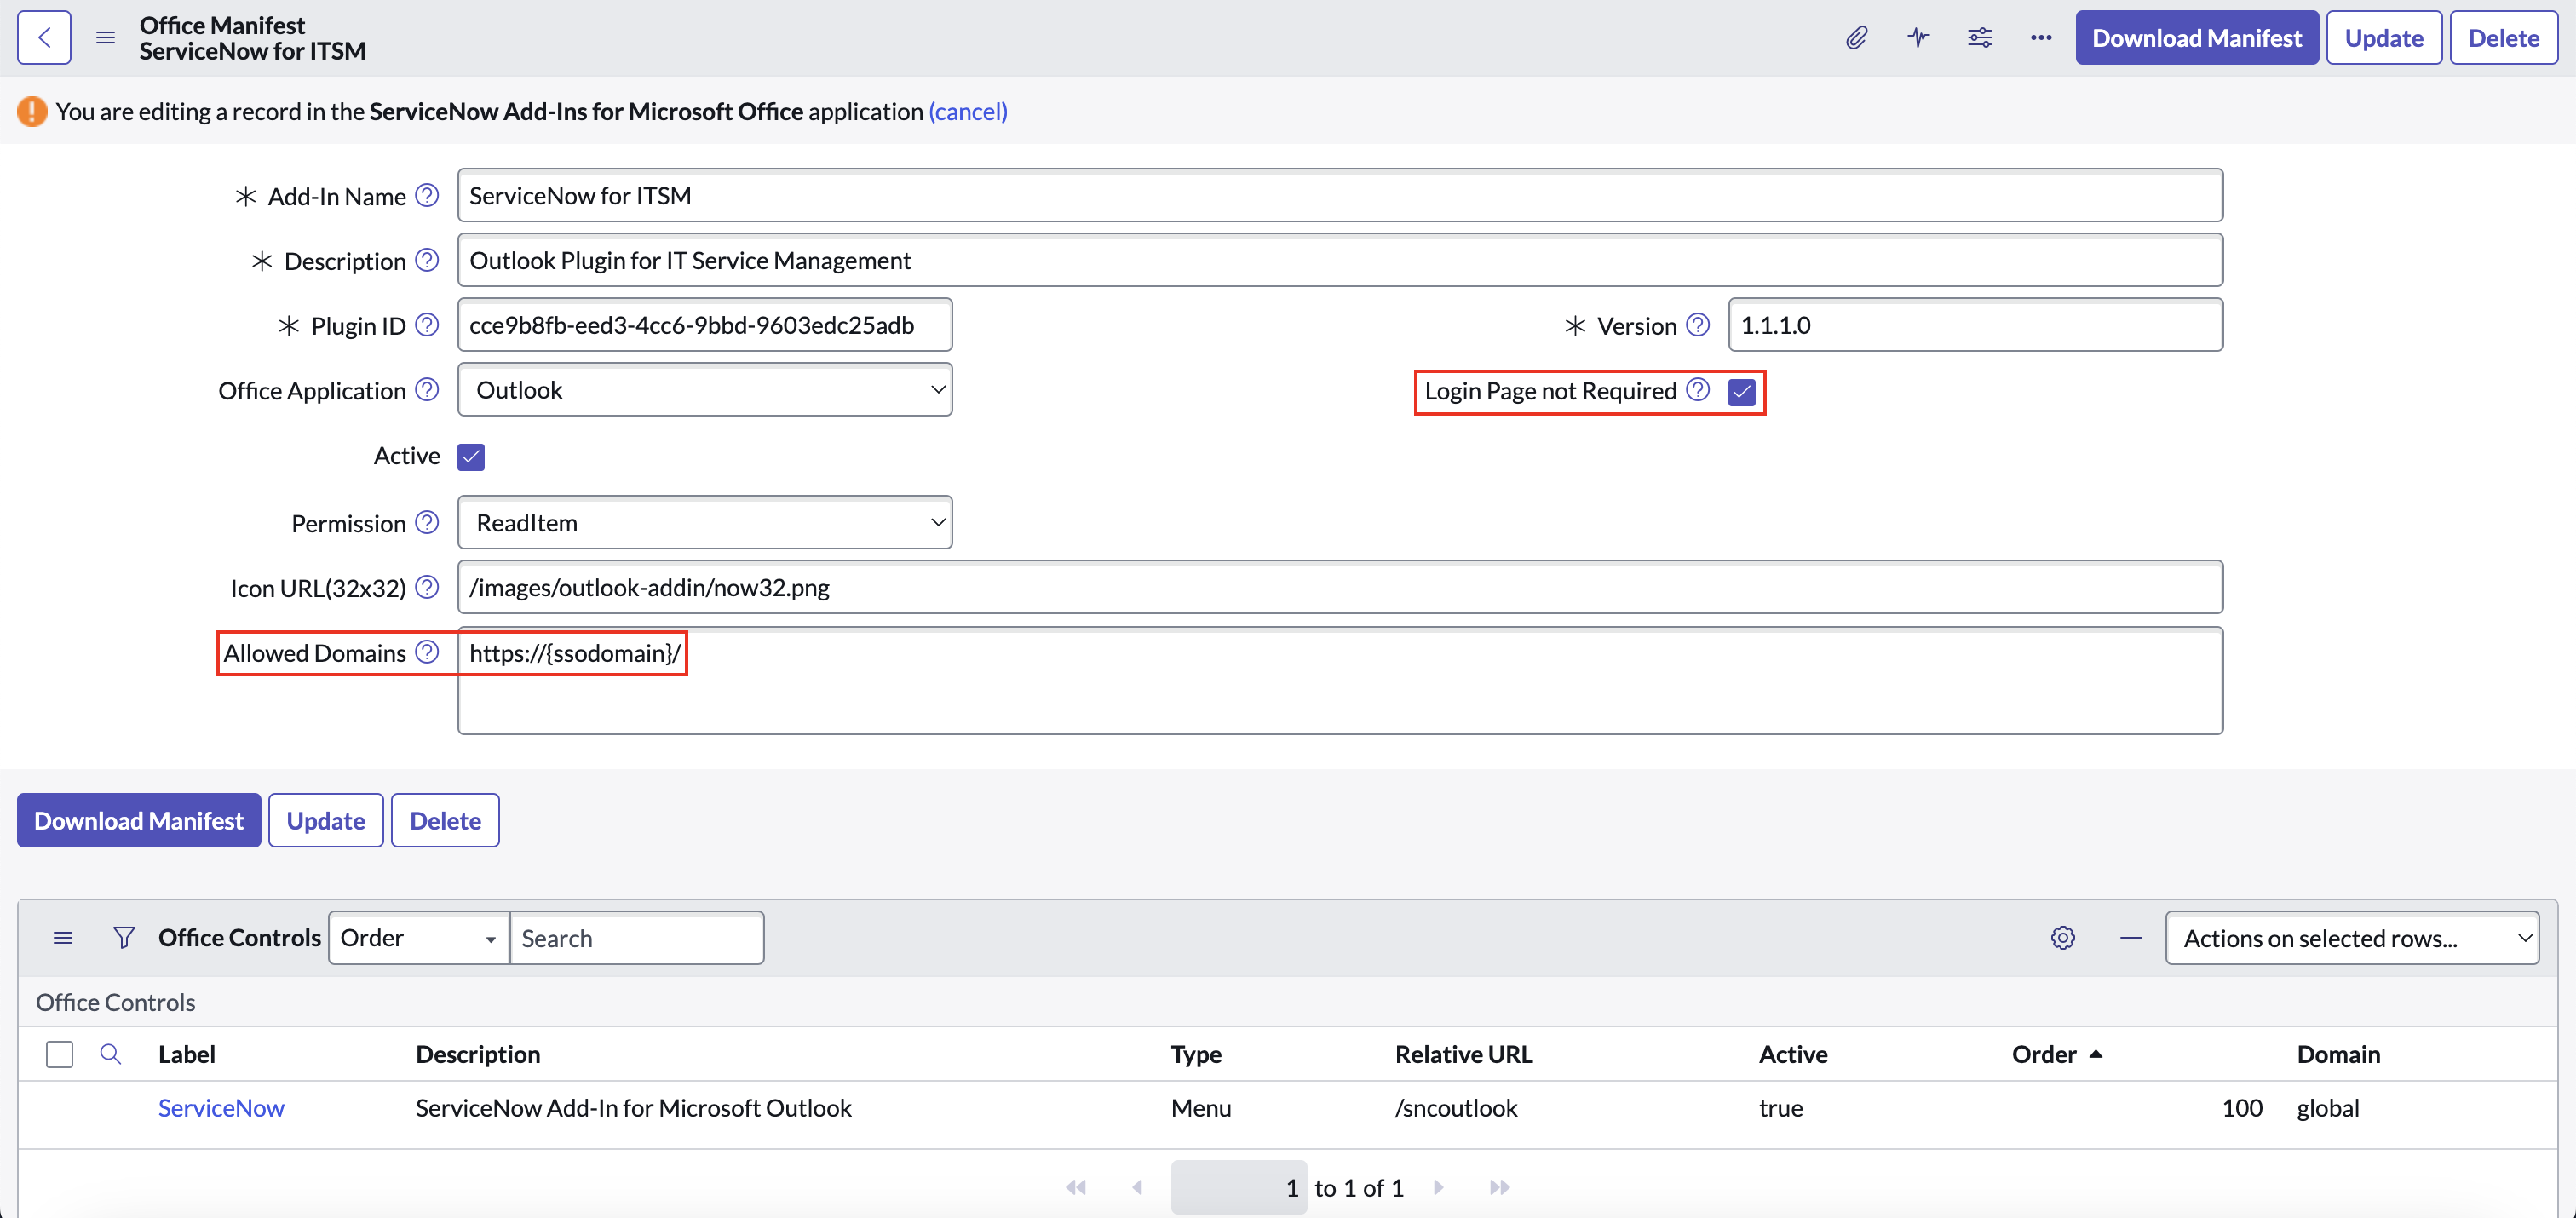
Task: Show help for Permission field
Action: (x=427, y=522)
